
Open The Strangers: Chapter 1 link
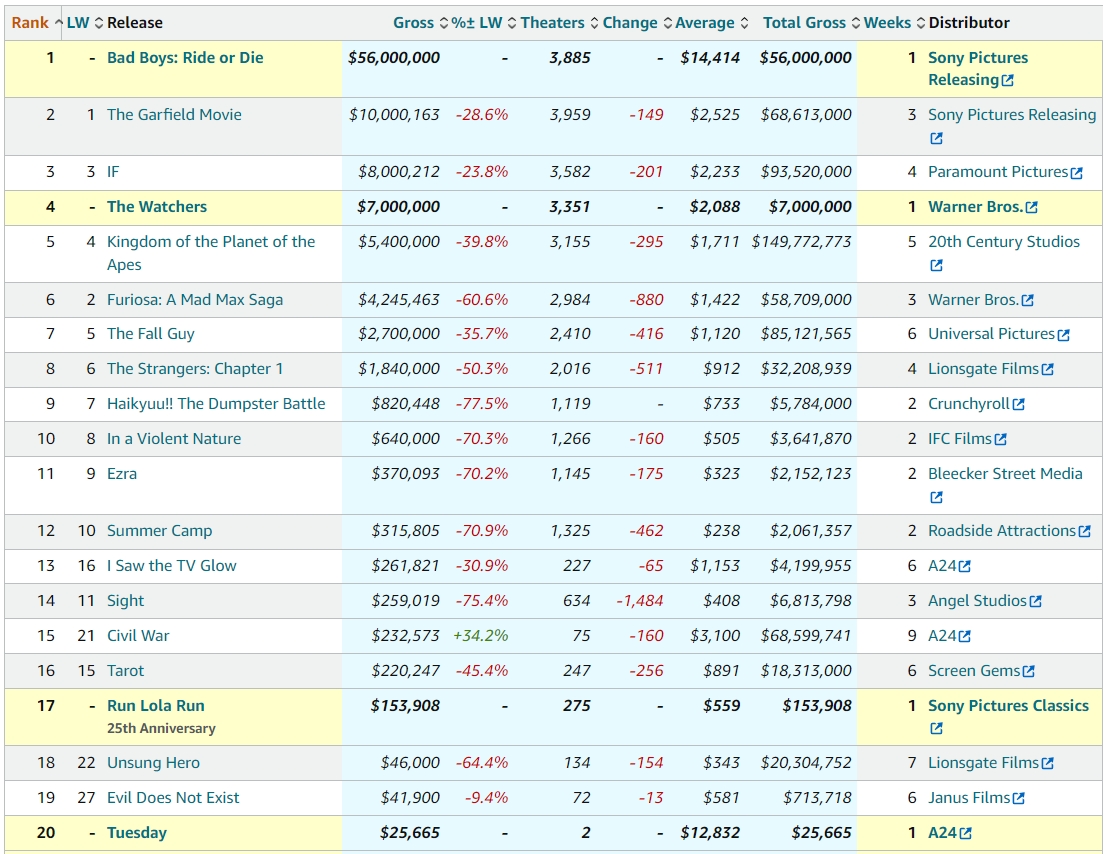tap(195, 369)
